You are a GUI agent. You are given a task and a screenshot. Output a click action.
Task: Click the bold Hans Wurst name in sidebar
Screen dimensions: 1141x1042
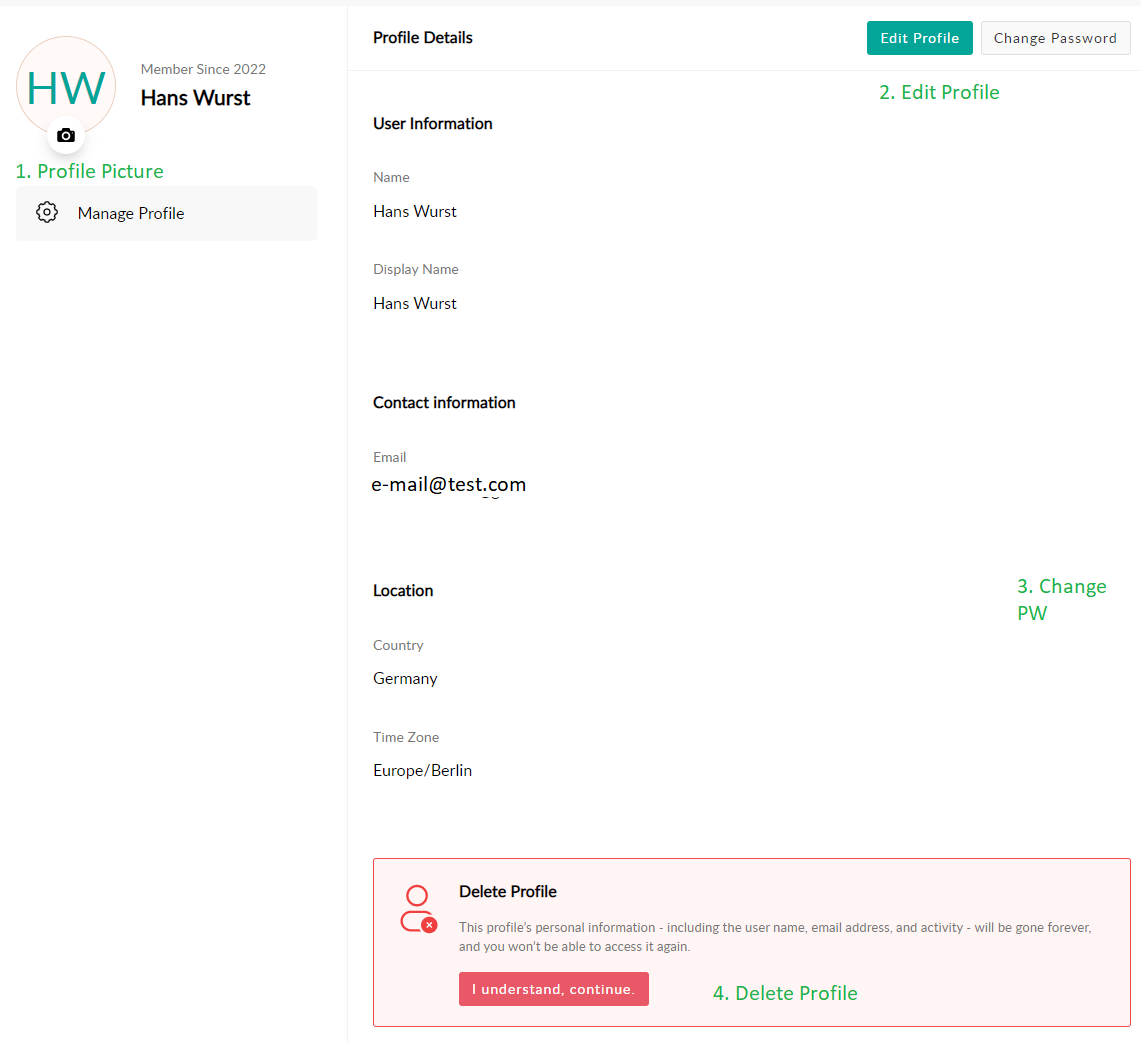(195, 98)
